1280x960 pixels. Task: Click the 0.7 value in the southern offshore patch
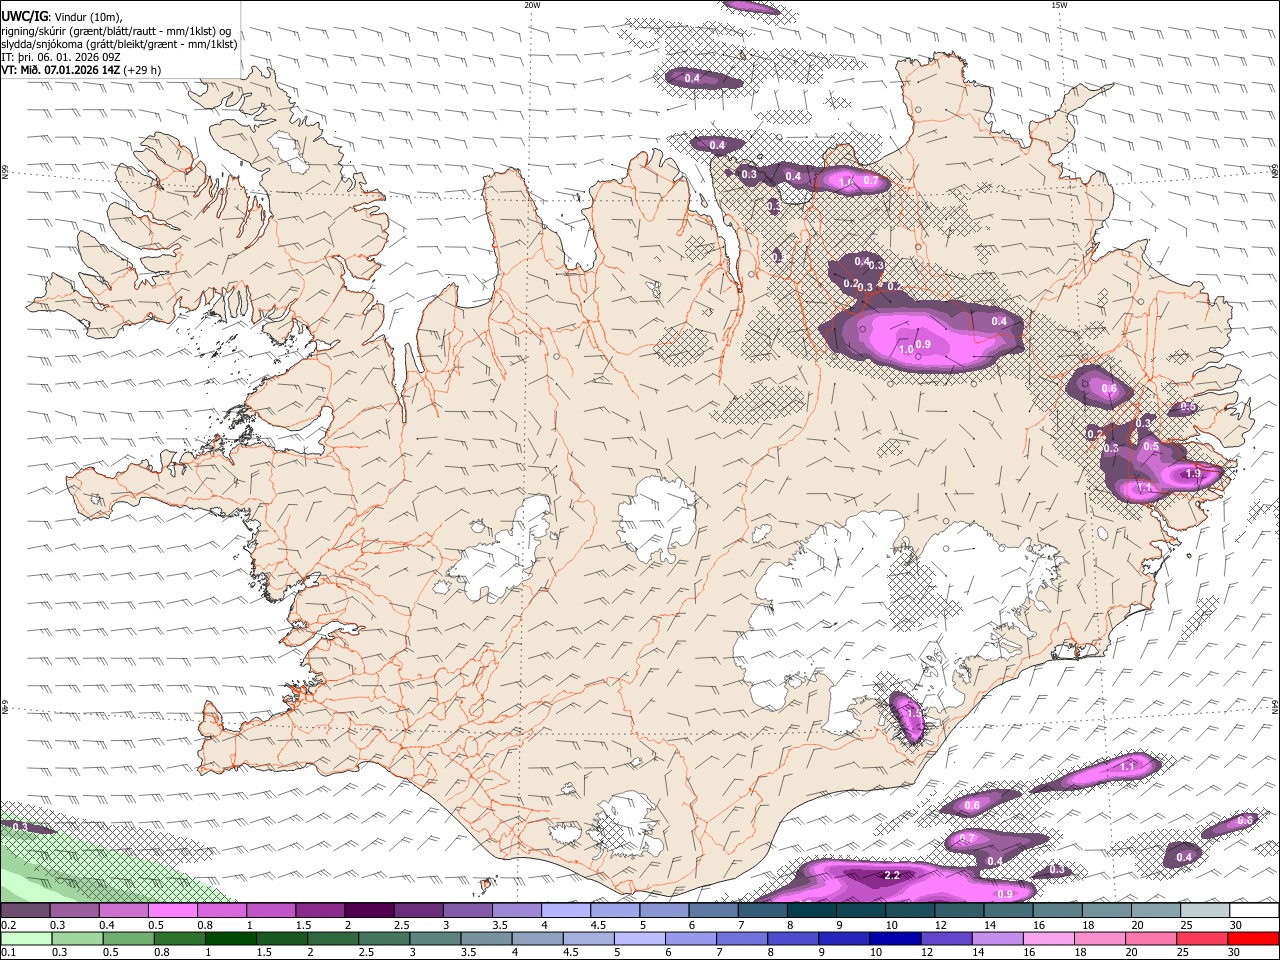tap(967, 839)
